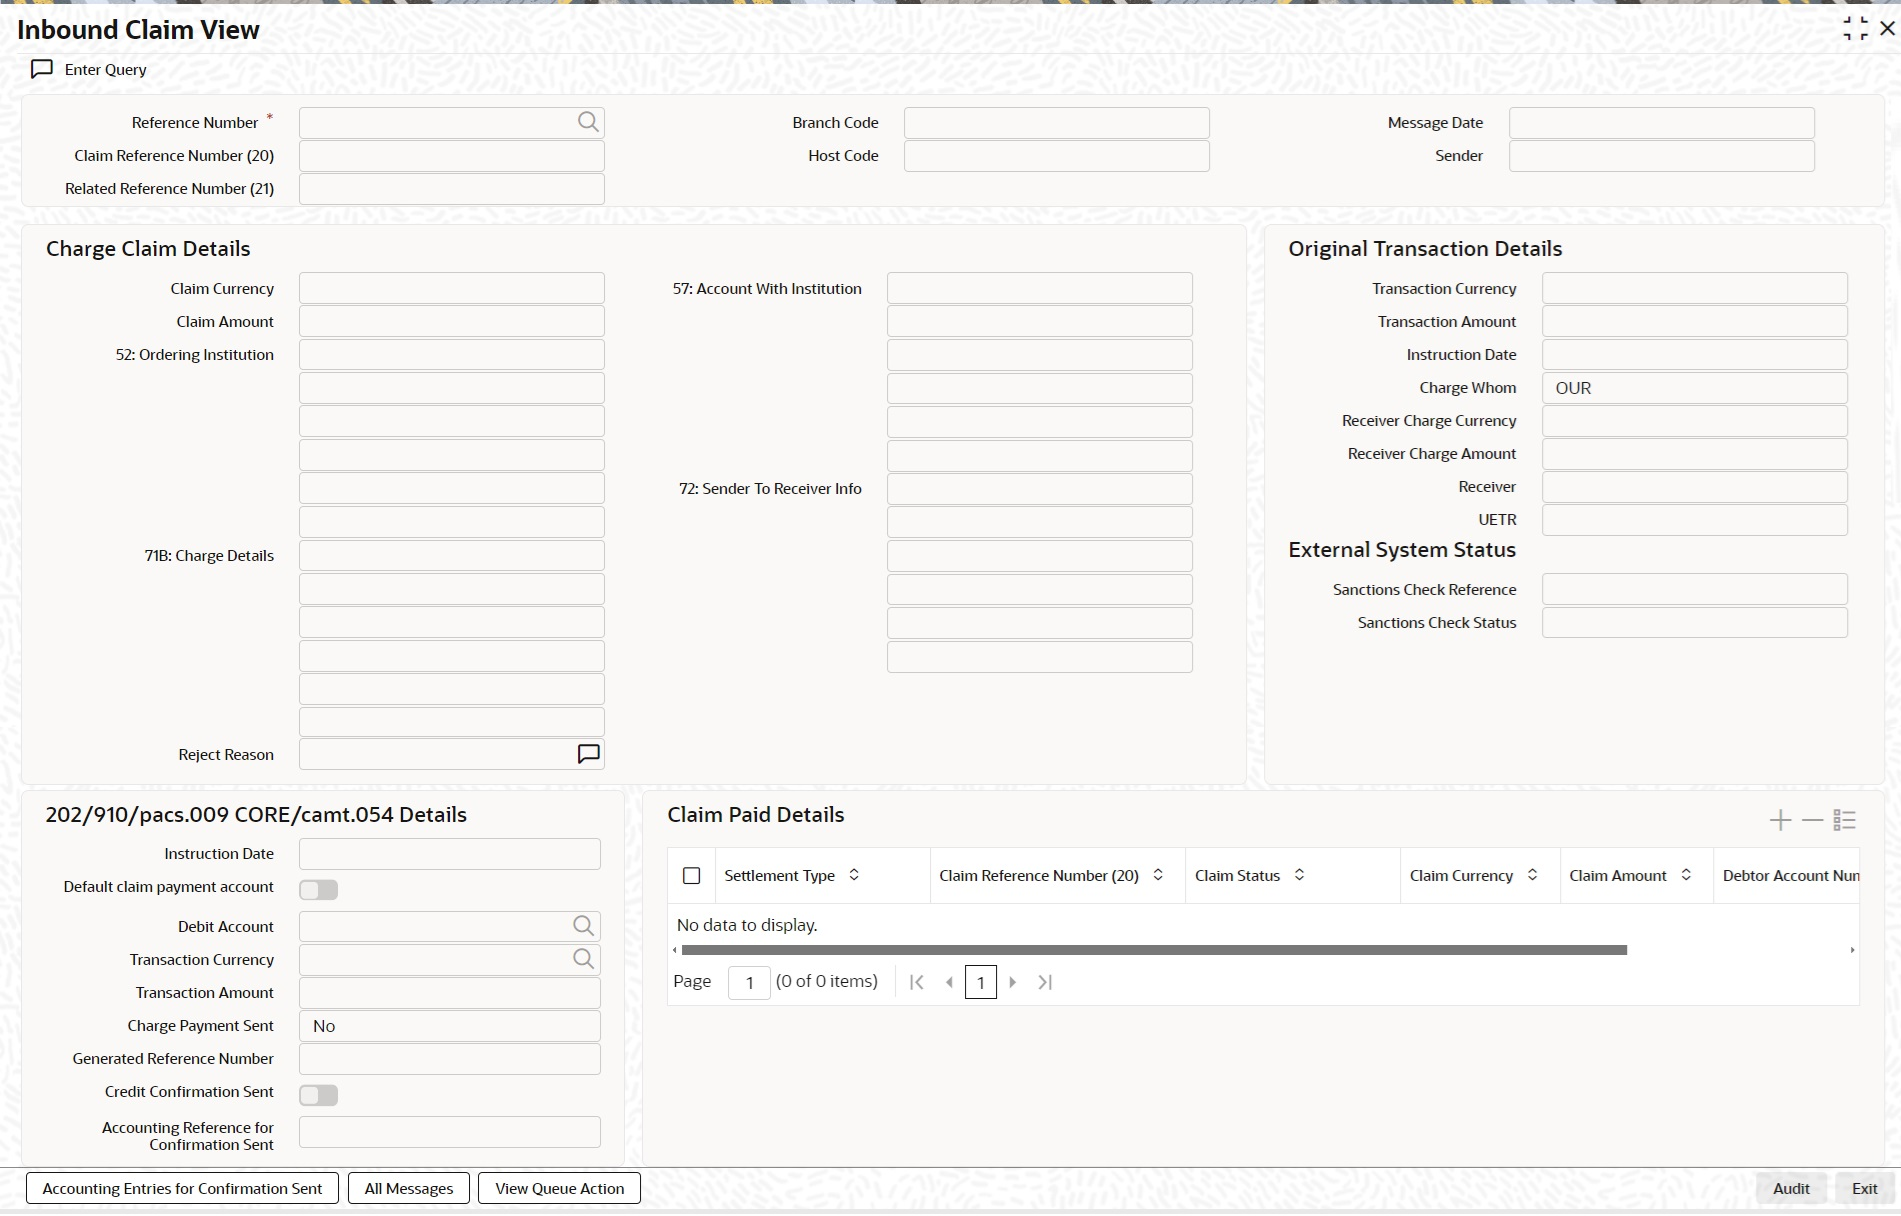Screen dimensions: 1901x1216
Task: Open Transaction Currency lookup in 202/910 details
Action: click(x=584, y=959)
